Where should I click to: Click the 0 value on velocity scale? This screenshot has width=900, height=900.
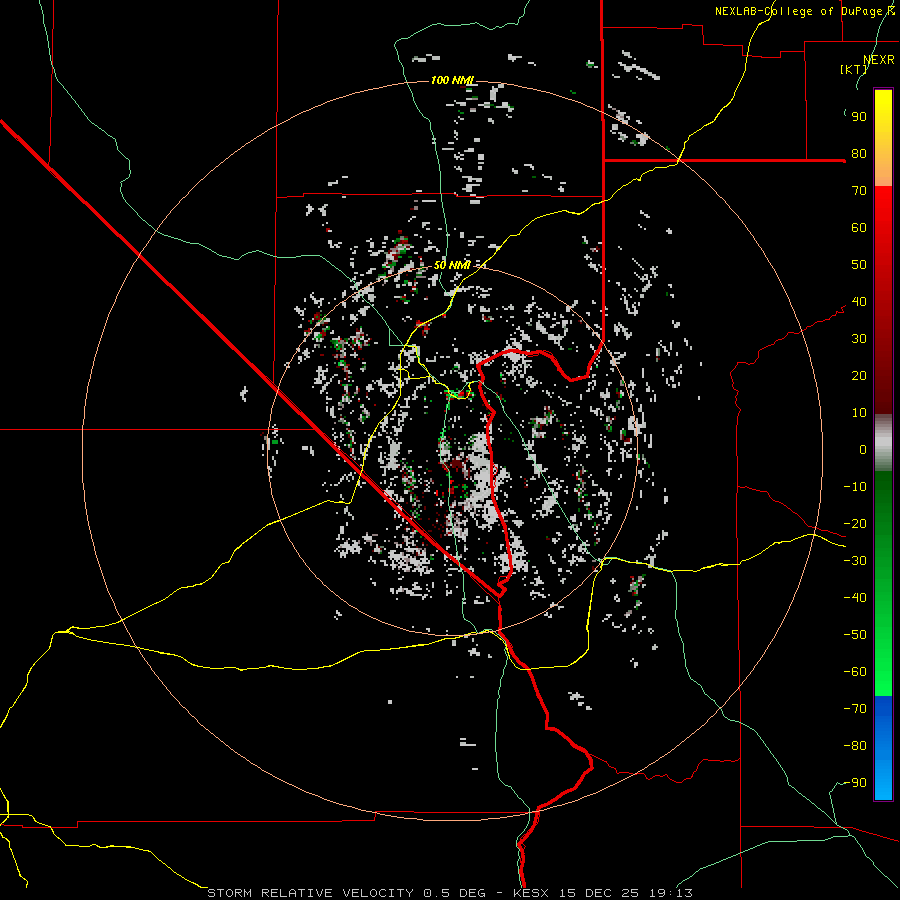pos(863,450)
